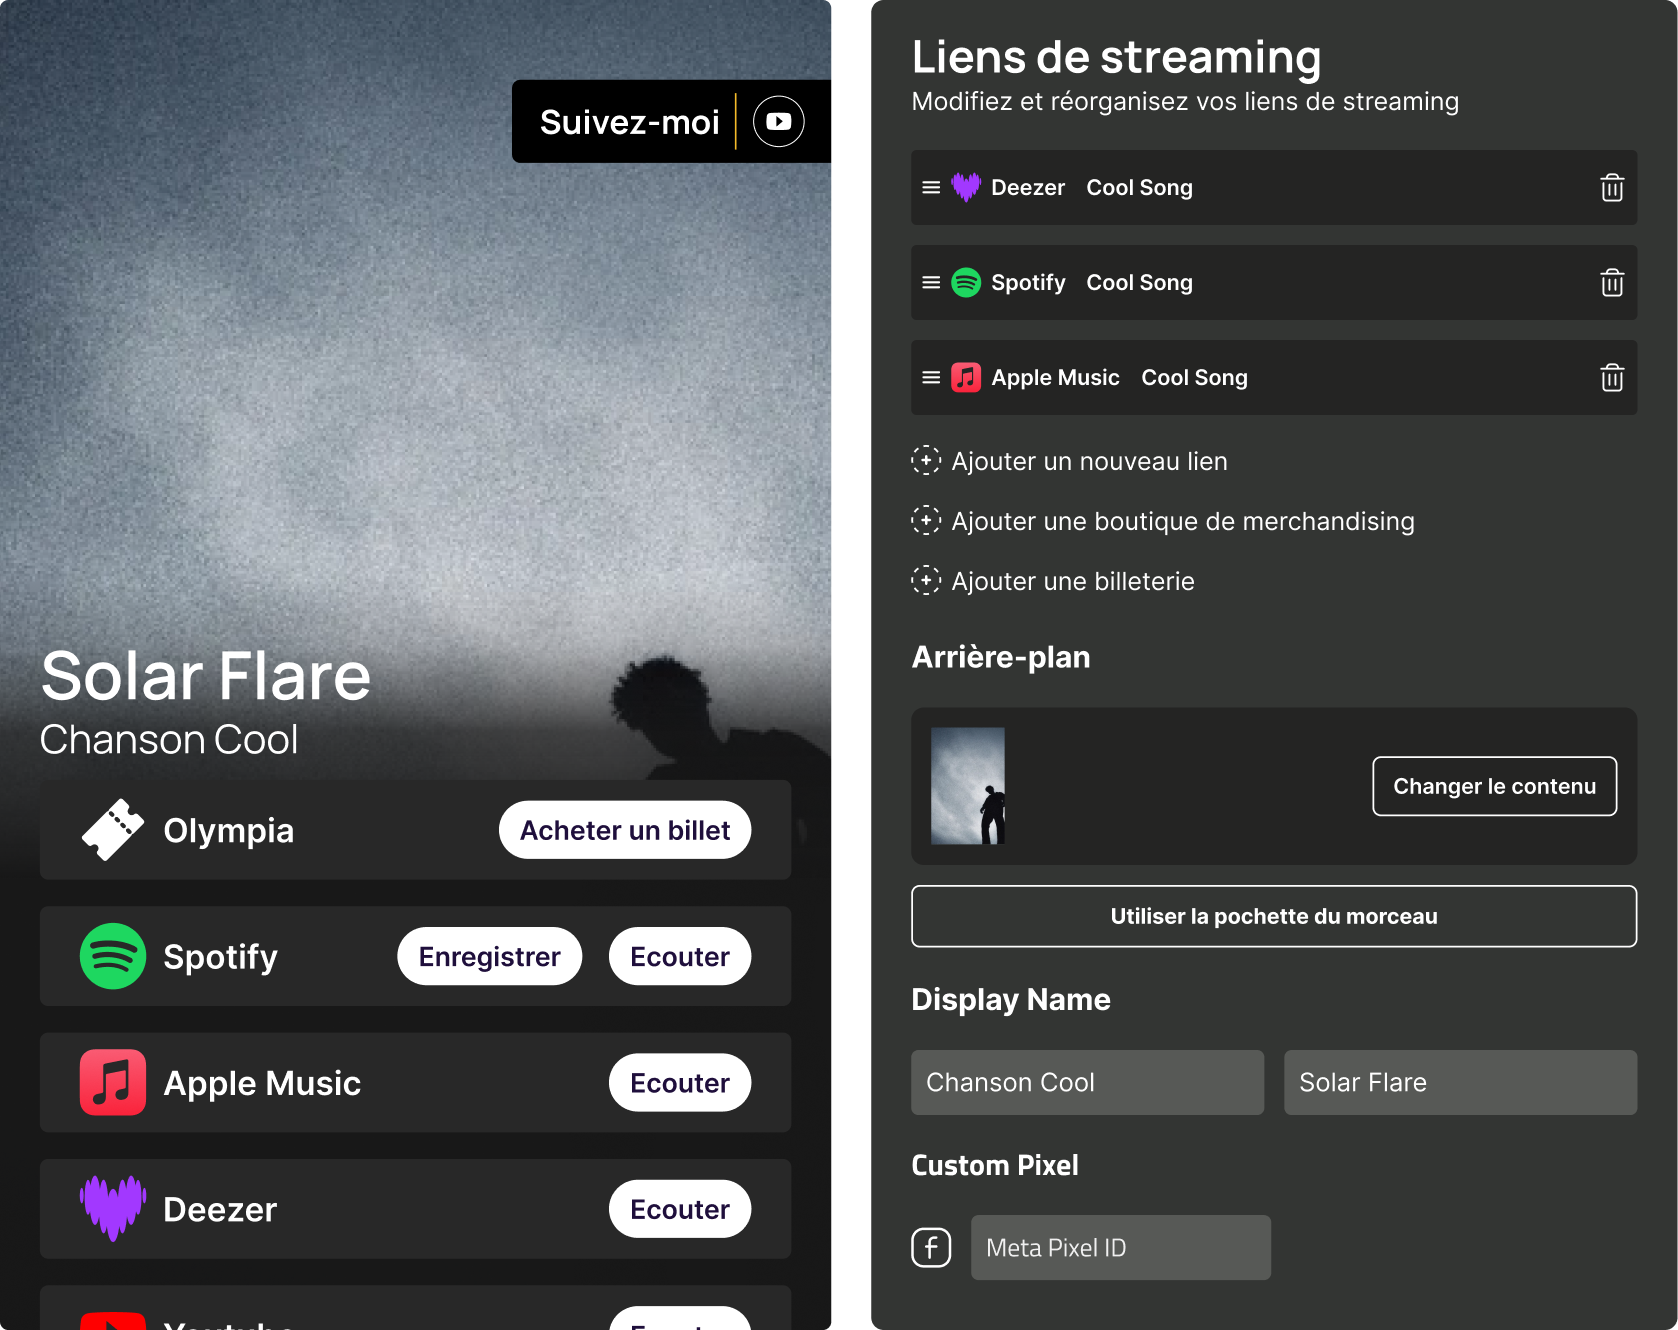
Task: Click the Deezer heart logo in the preview
Action: [x=113, y=1208]
